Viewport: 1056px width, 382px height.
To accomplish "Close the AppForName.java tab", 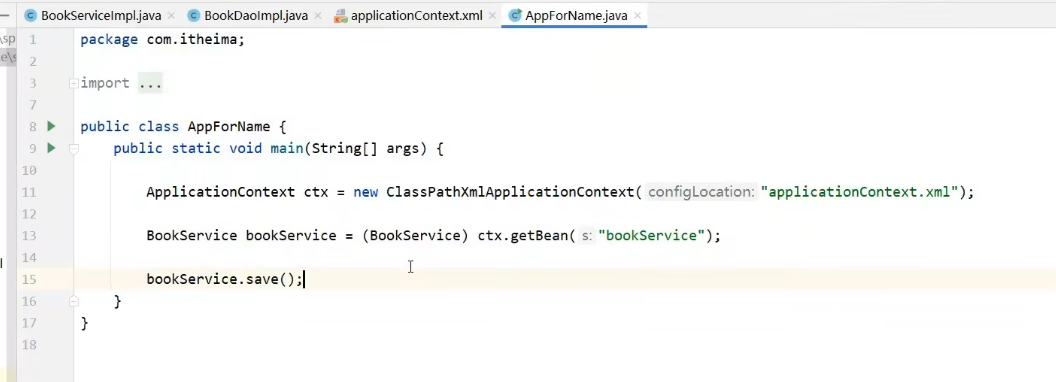I will [x=637, y=15].
